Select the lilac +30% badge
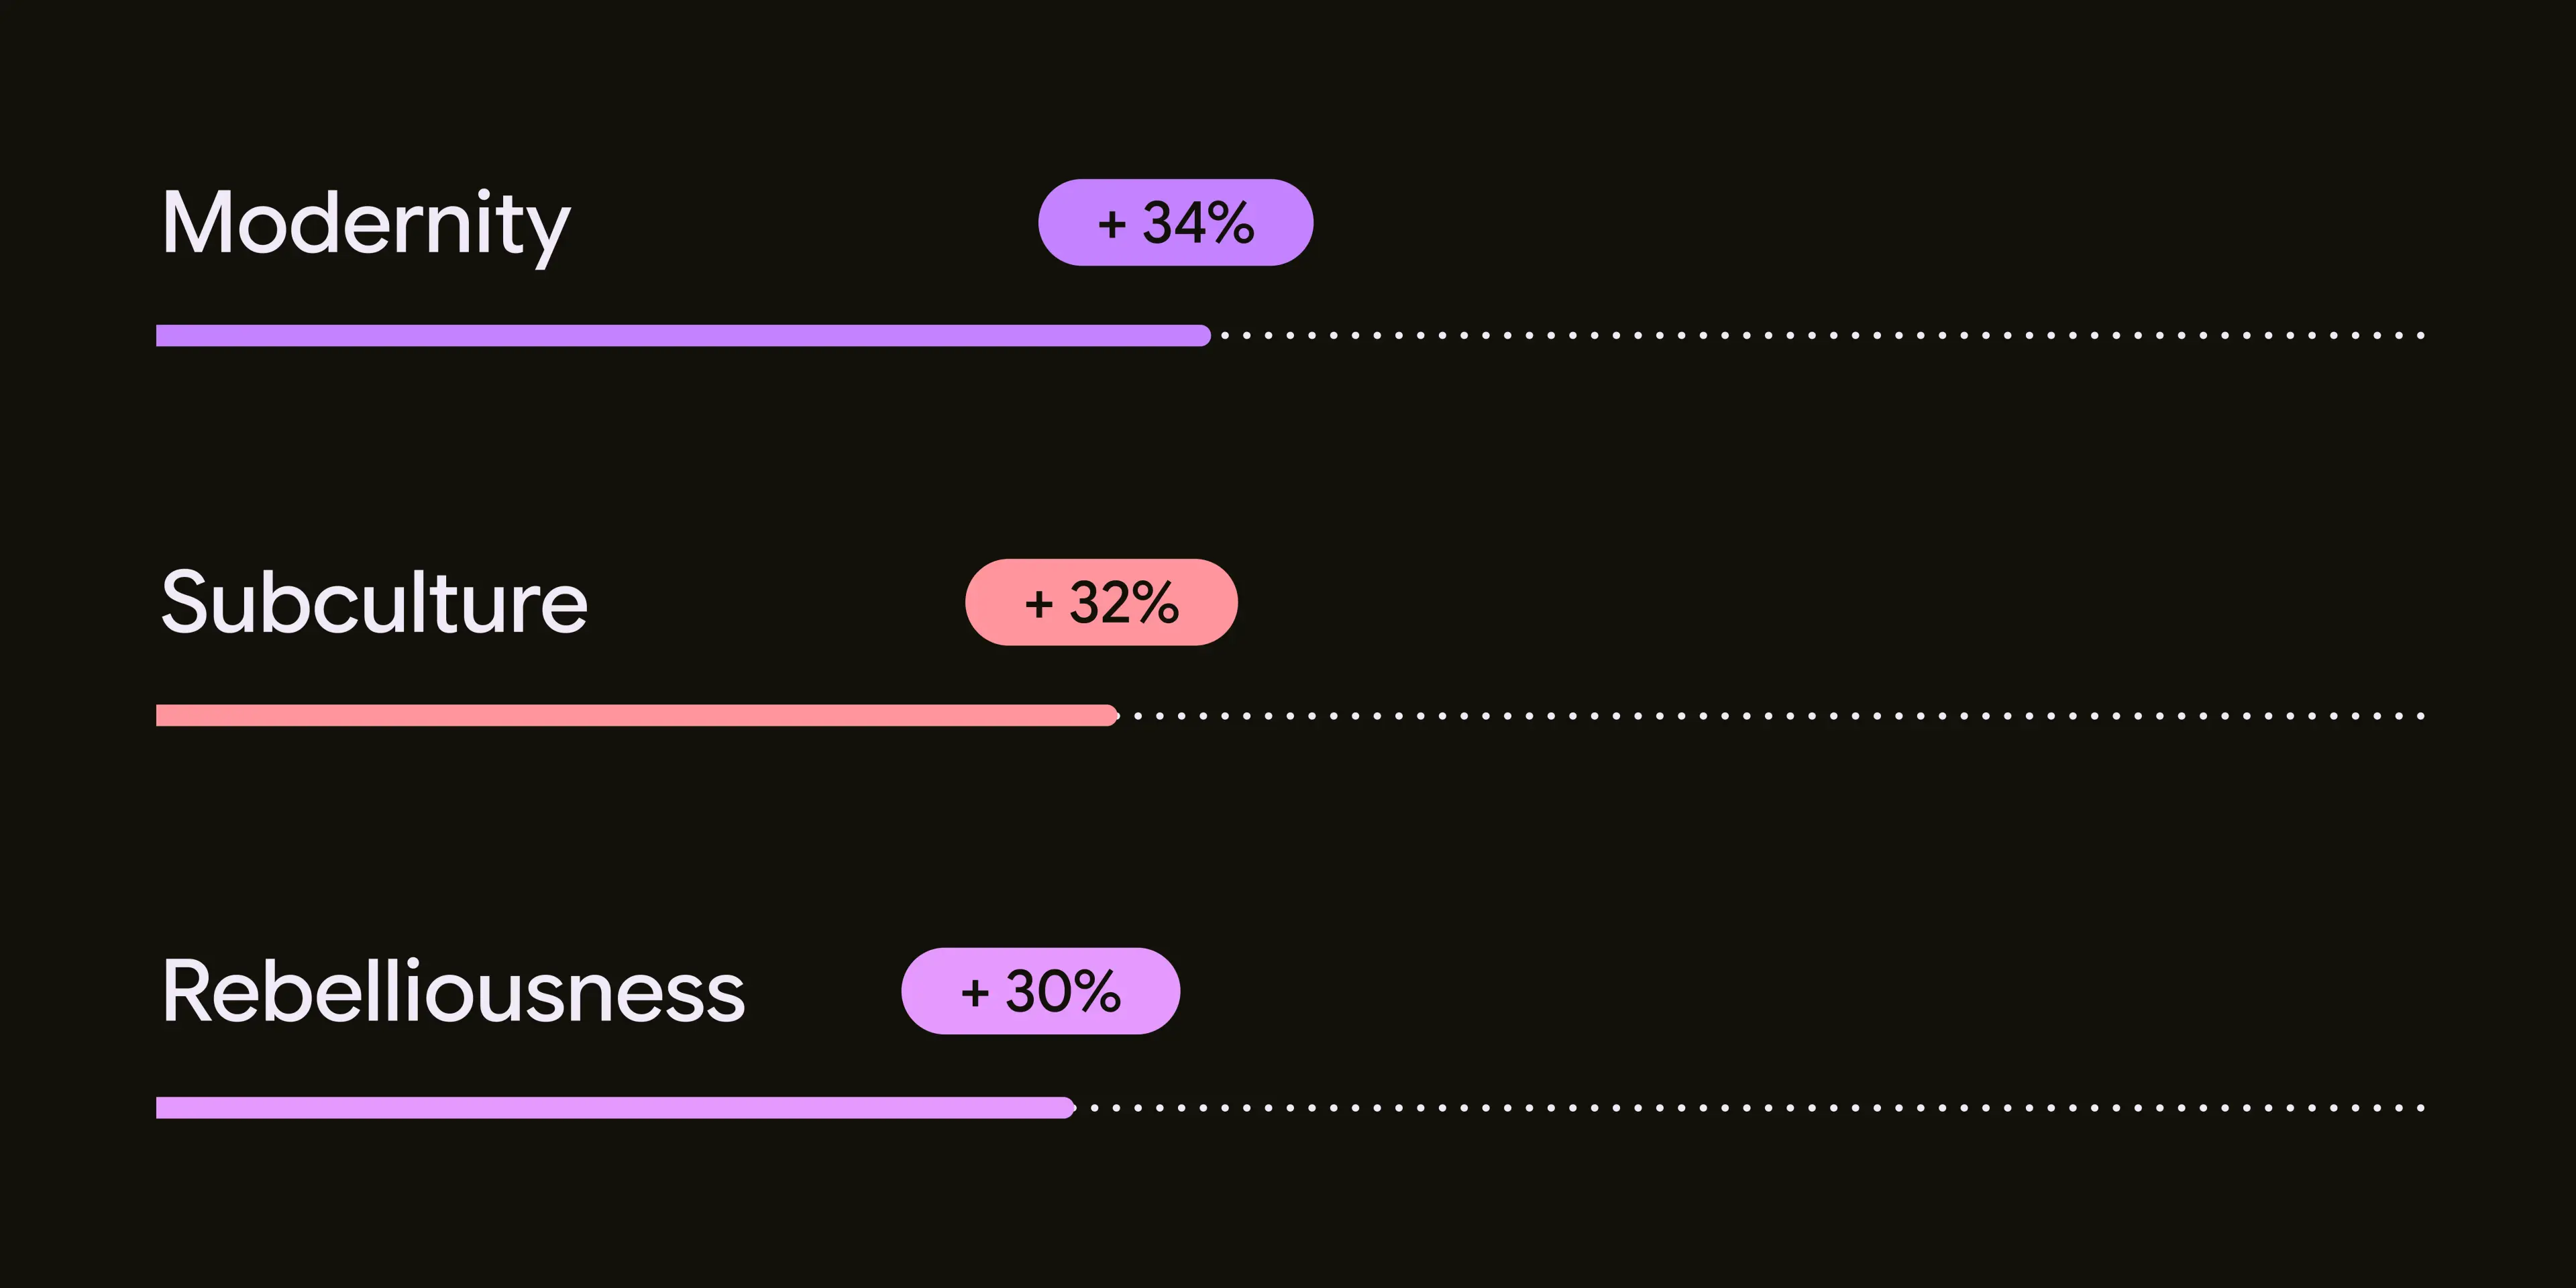Viewport: 2576px width, 1288px height. [x=1040, y=991]
